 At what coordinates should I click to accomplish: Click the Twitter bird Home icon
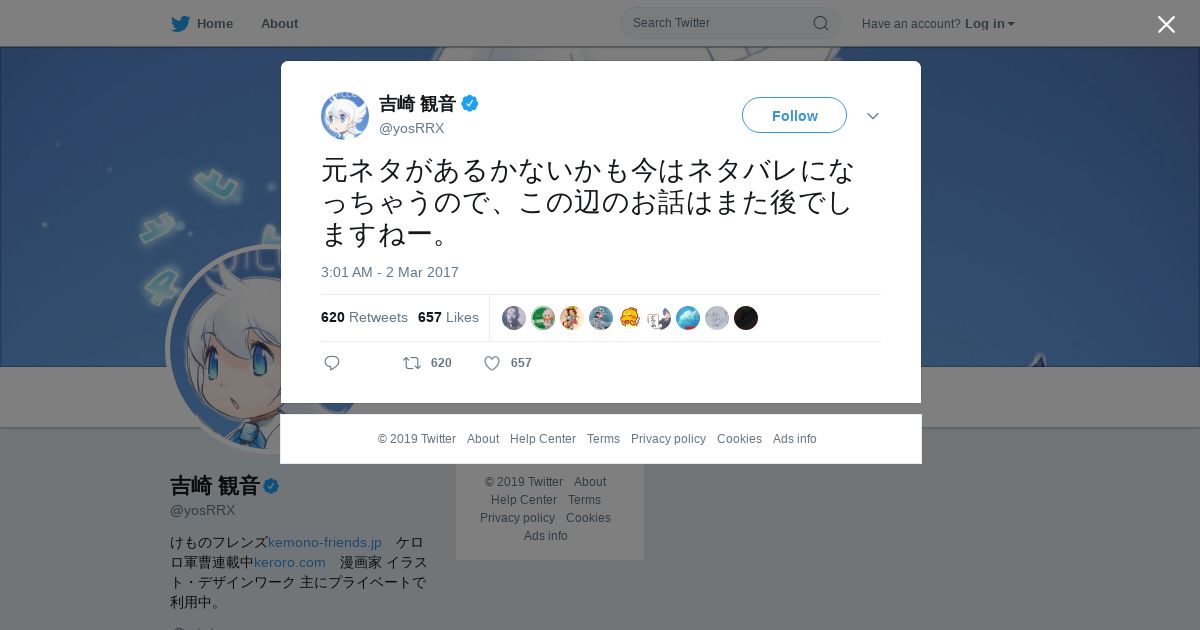tap(180, 24)
